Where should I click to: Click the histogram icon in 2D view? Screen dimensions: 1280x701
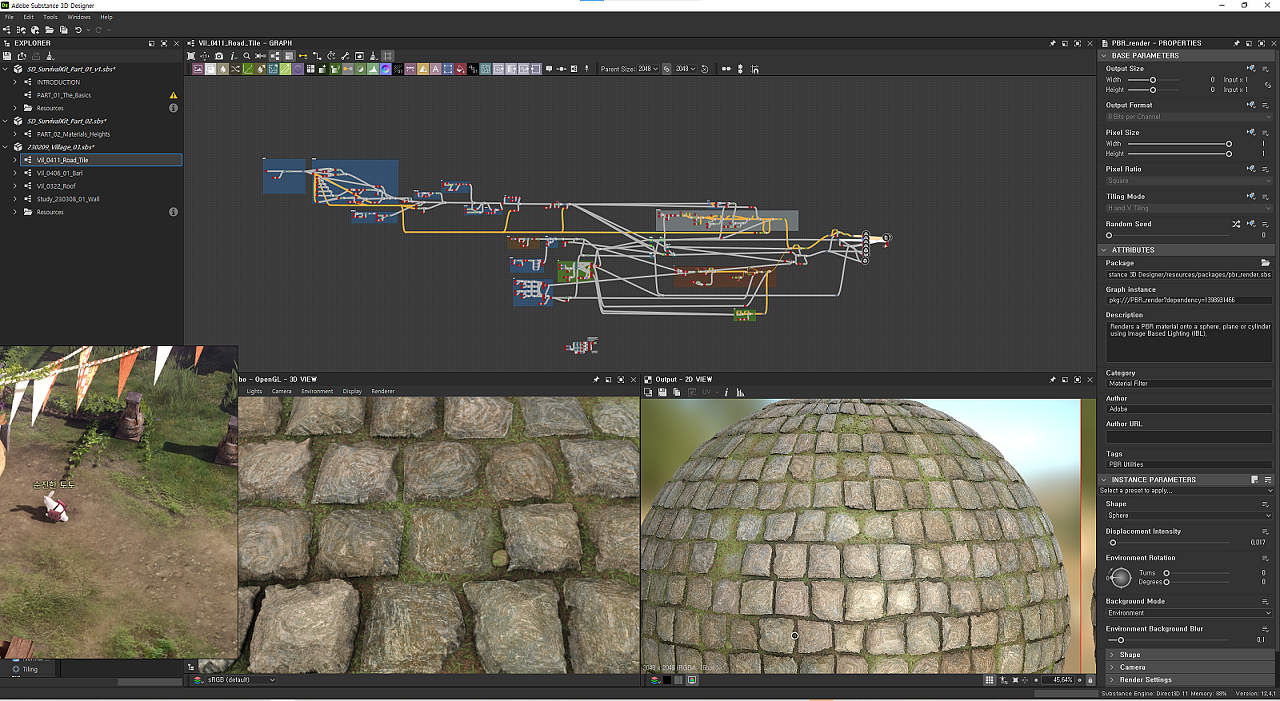(740, 392)
